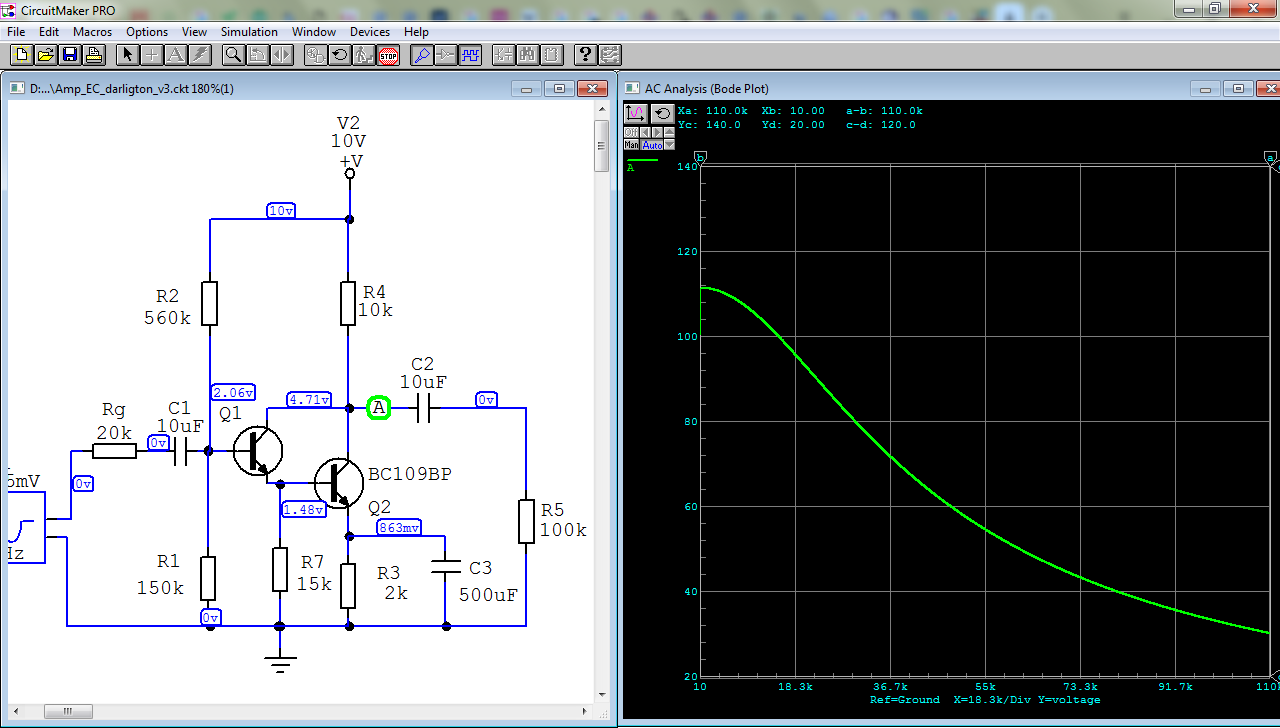Click the left arrow in Bode plot
Screen dimensions: 1280x728
click(x=645, y=132)
